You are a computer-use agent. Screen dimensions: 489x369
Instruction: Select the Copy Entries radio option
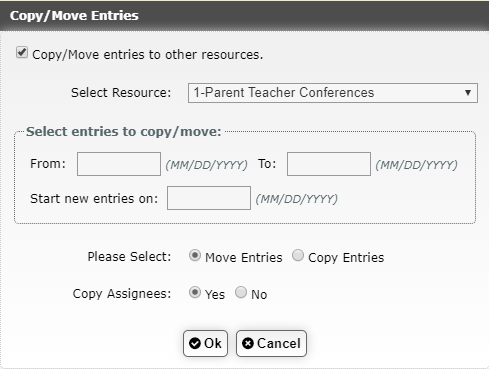298,256
